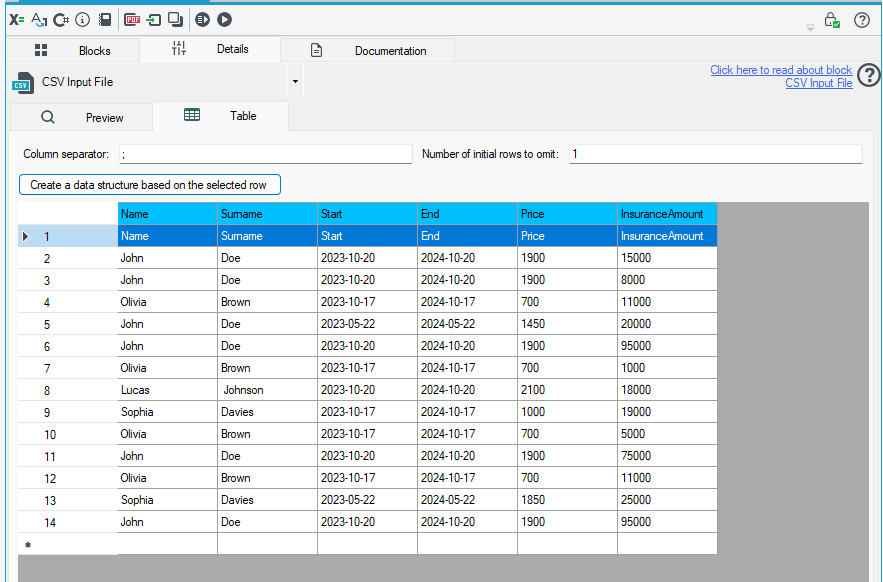
Task: Click the padlock icon with green check
Action: tap(832, 20)
